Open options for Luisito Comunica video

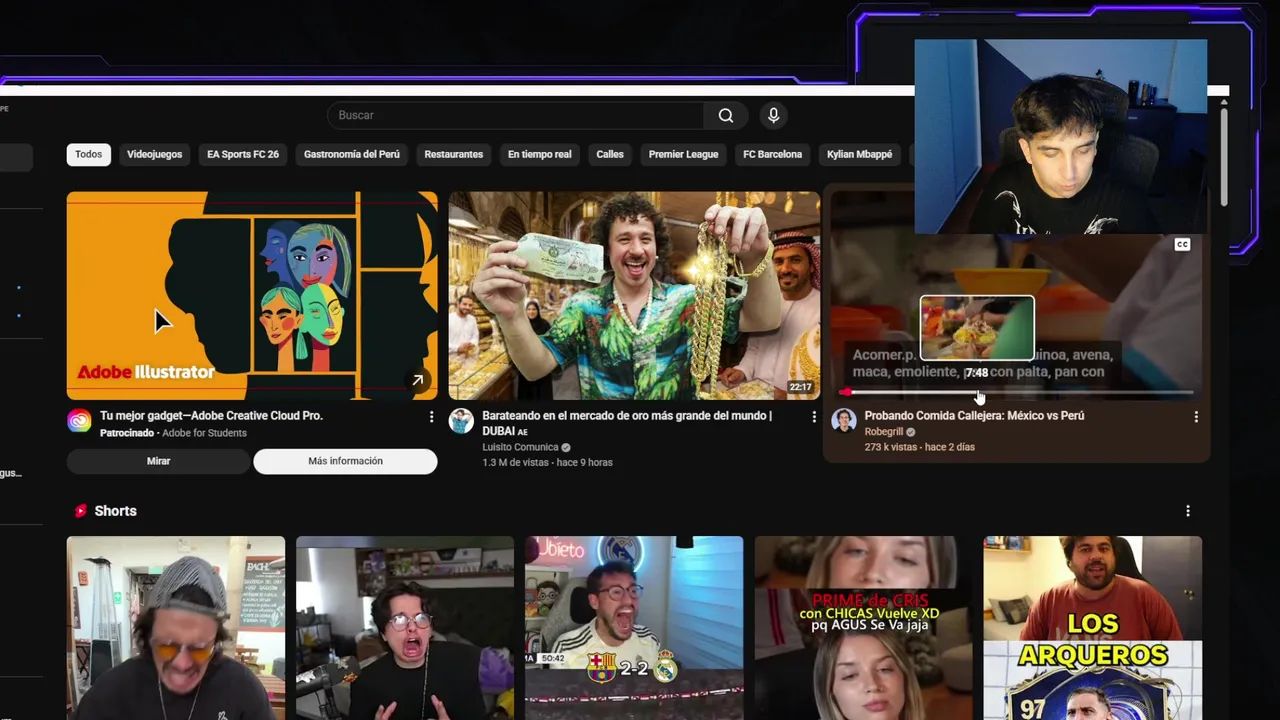(x=813, y=416)
